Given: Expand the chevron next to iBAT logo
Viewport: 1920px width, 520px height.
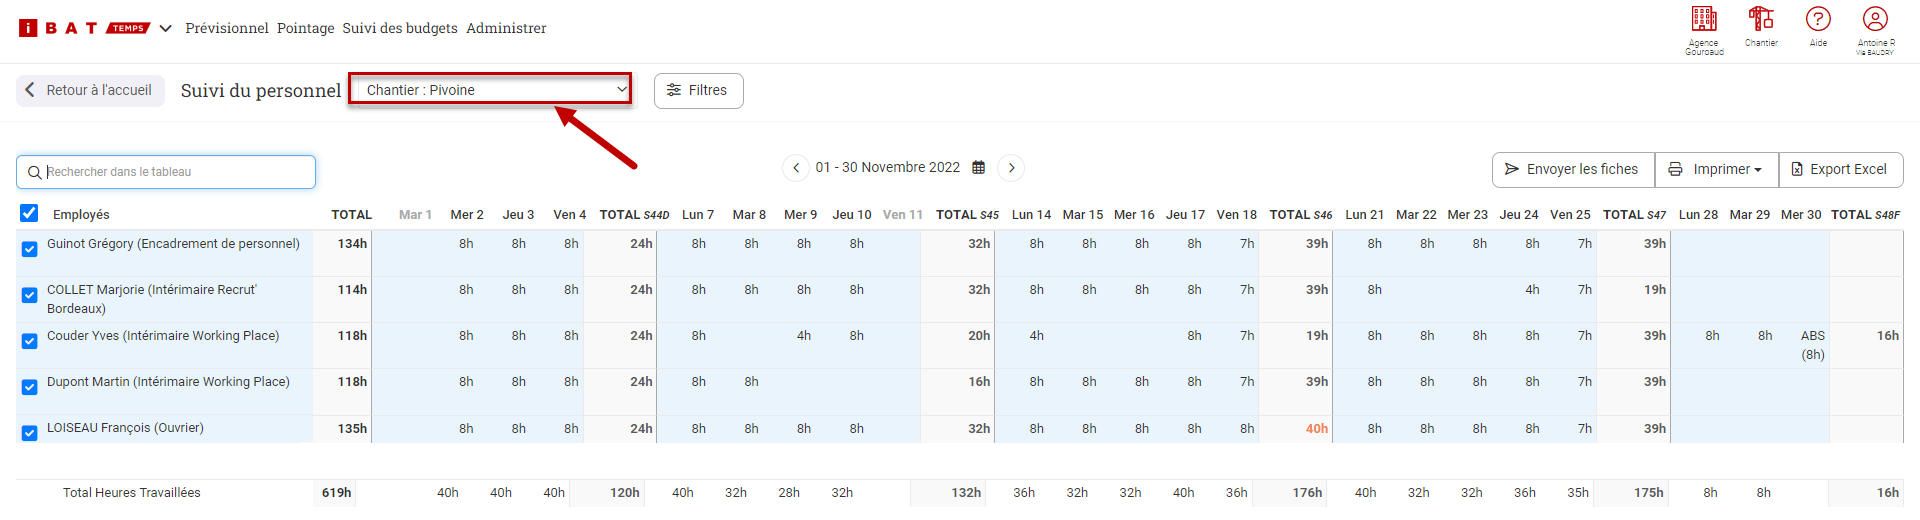Looking at the screenshot, I should click(x=166, y=28).
